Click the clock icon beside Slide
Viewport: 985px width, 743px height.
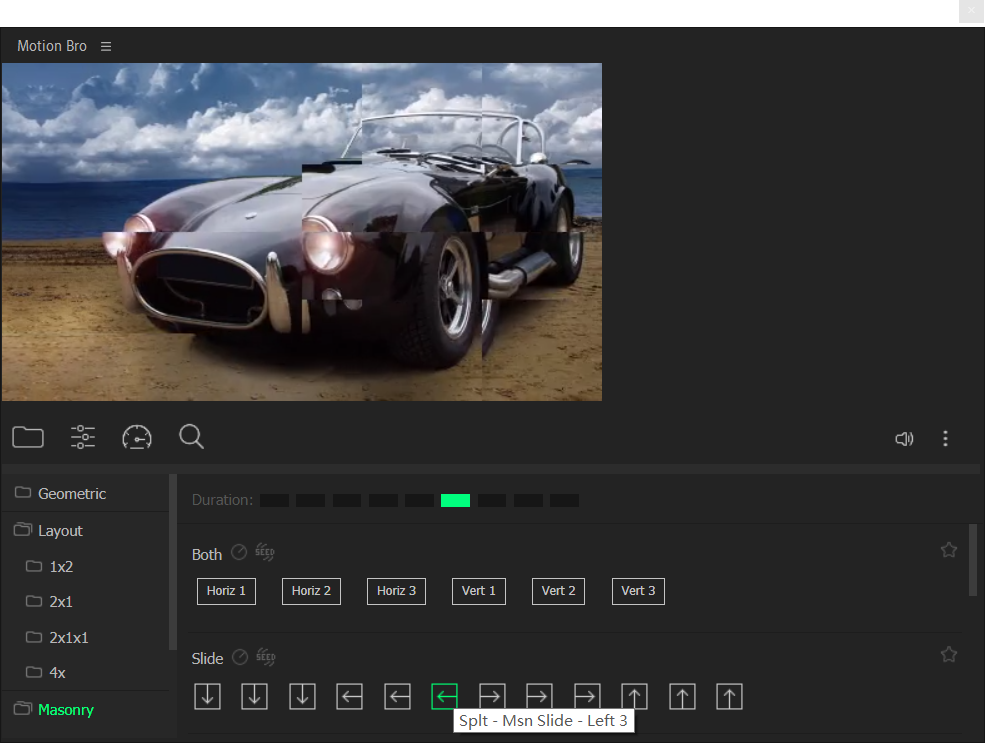pyautogui.click(x=240, y=657)
